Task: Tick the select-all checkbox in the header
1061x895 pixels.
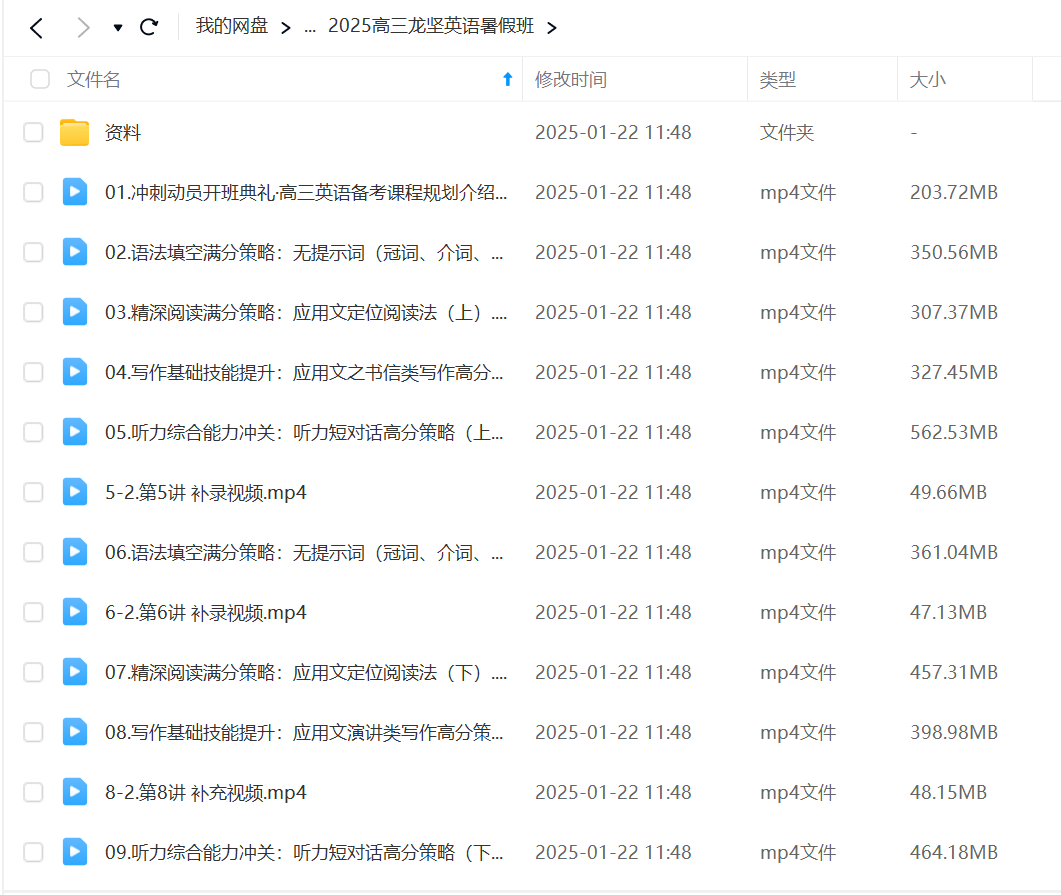Action: 40,79
